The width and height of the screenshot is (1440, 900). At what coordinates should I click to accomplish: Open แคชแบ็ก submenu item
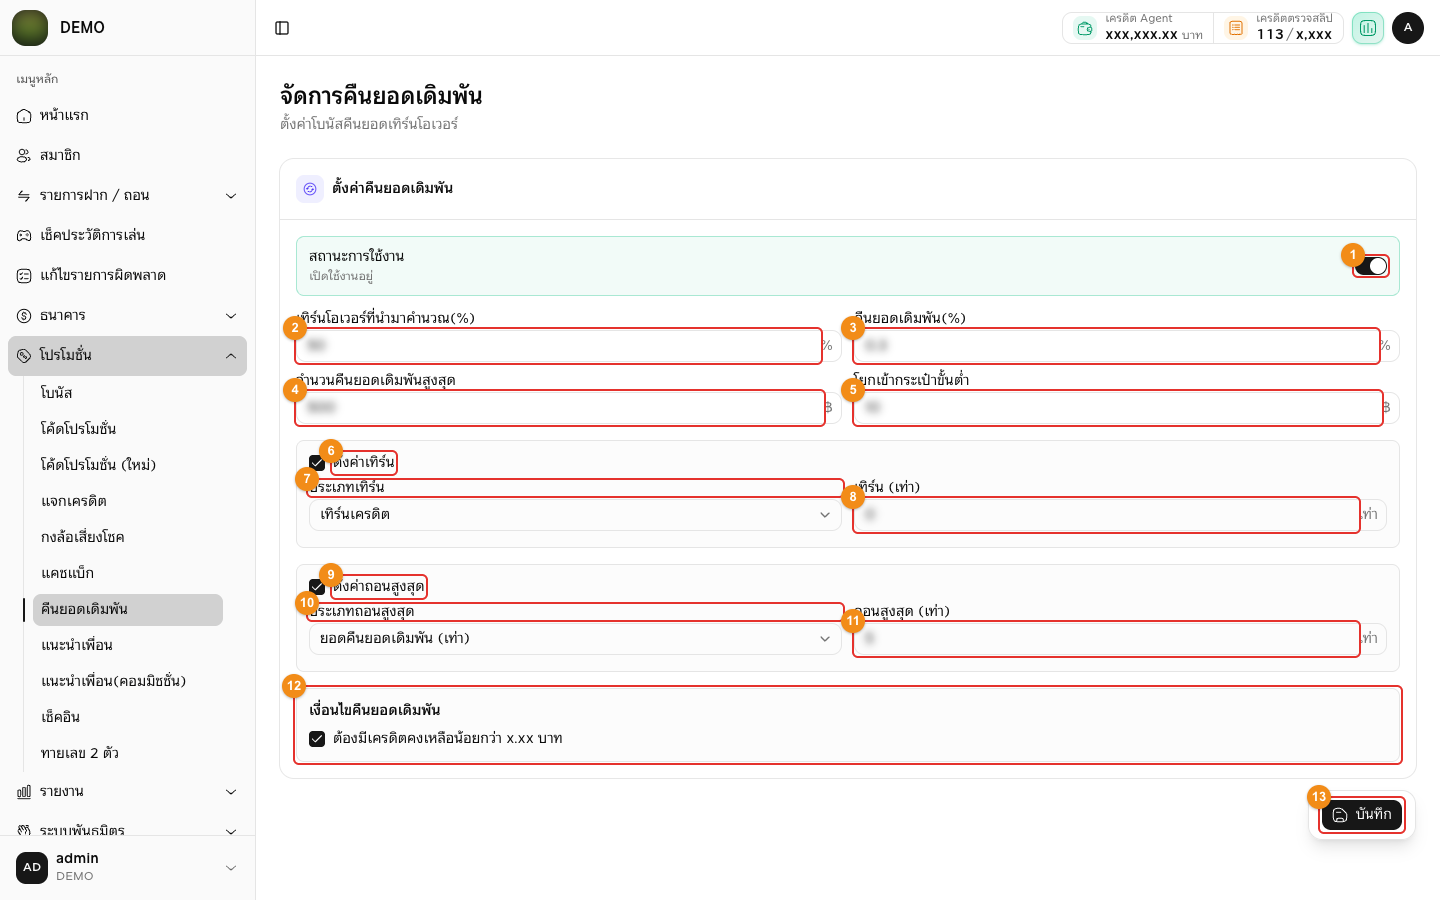128,574
